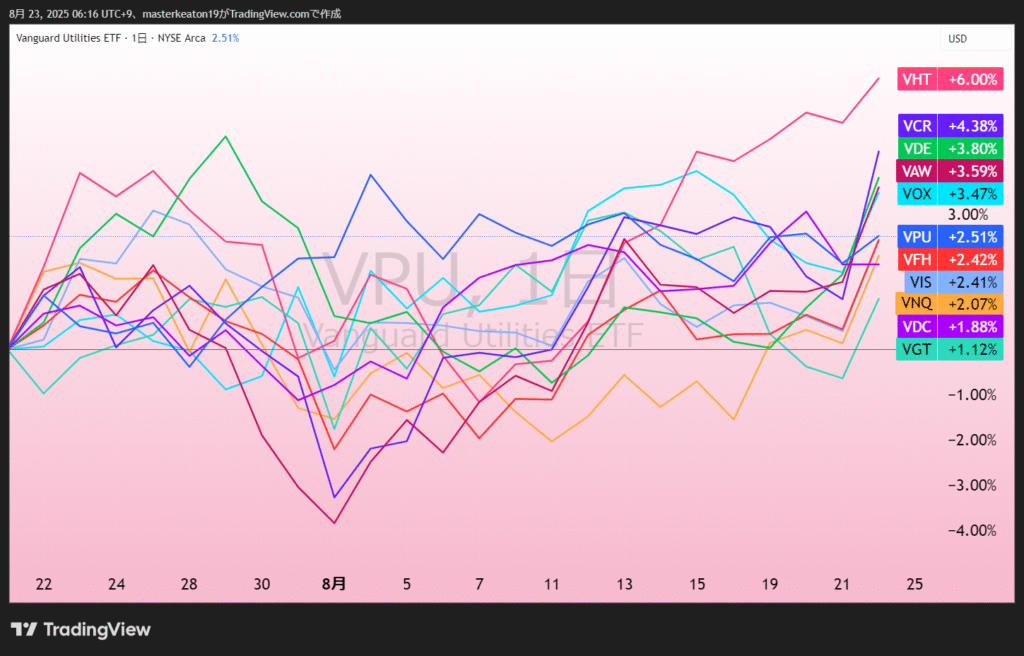
Task: Click the 21 date on the time axis
Action: (842, 583)
